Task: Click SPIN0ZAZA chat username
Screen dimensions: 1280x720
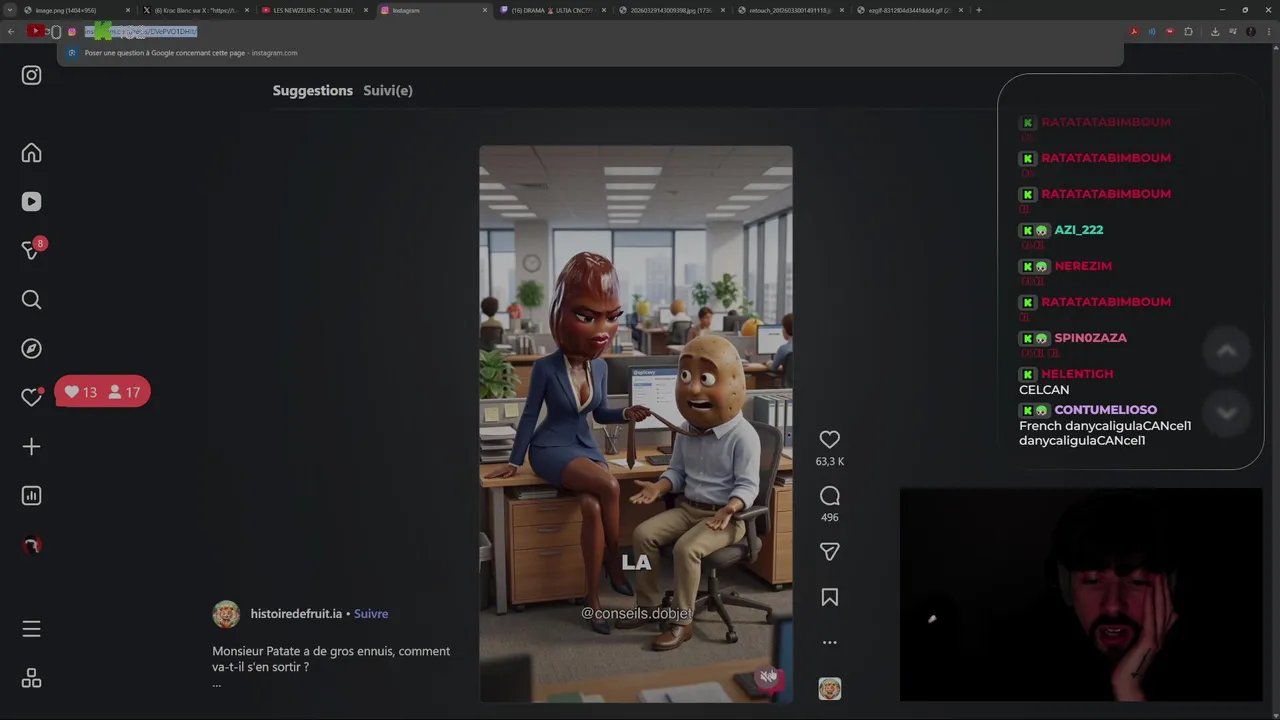Action: pos(1090,338)
